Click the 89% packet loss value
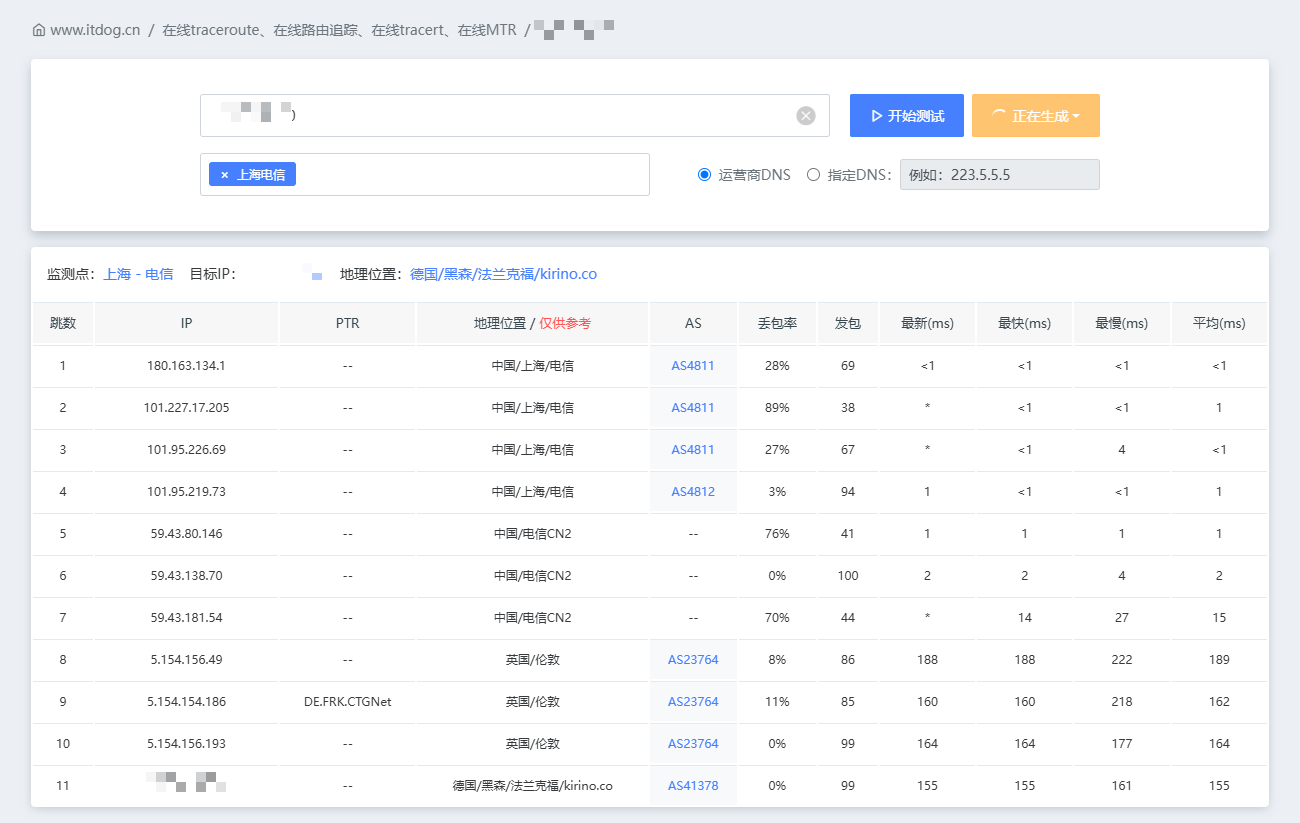The height and width of the screenshot is (823, 1300). point(777,408)
